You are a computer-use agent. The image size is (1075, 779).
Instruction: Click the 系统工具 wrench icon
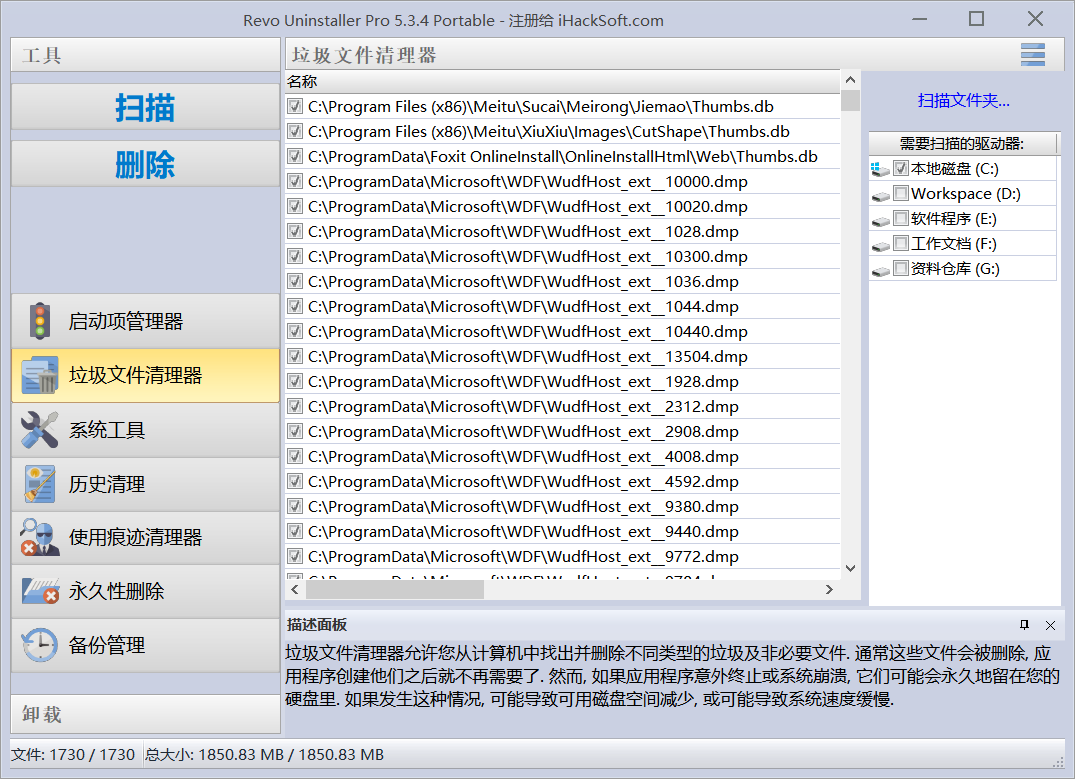click(40, 430)
